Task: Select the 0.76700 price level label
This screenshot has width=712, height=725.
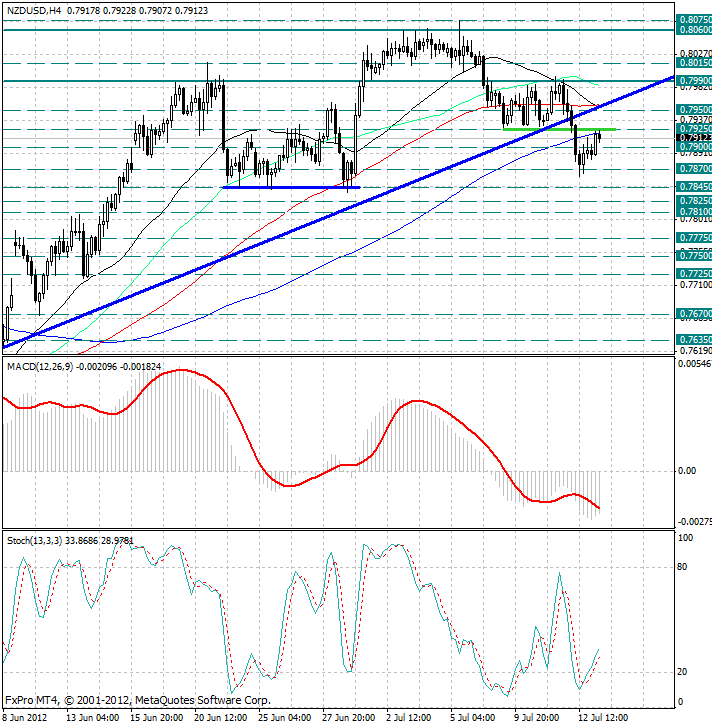Action: [x=694, y=313]
